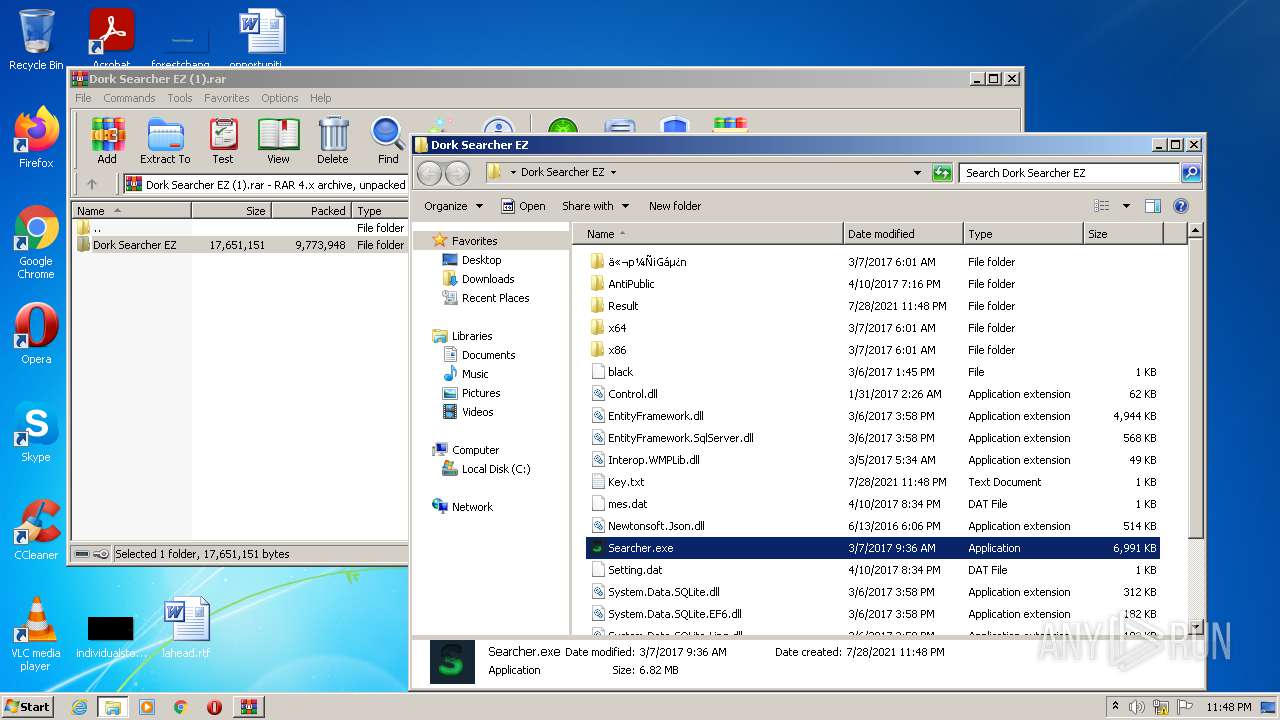
Task: Select Local Disk (C:) in navigation pane
Action: click(496, 469)
